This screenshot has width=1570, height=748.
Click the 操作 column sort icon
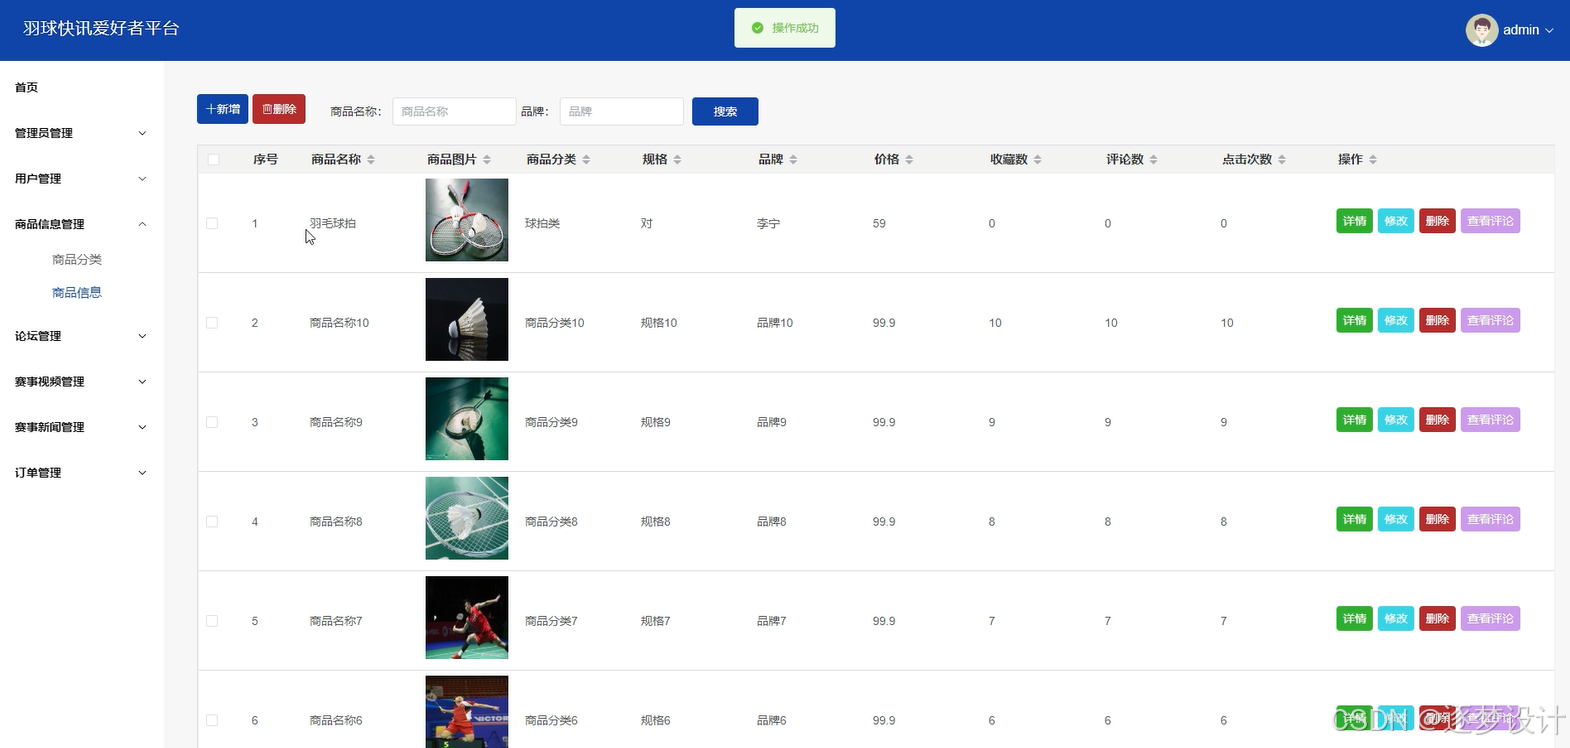pyautogui.click(x=1373, y=160)
